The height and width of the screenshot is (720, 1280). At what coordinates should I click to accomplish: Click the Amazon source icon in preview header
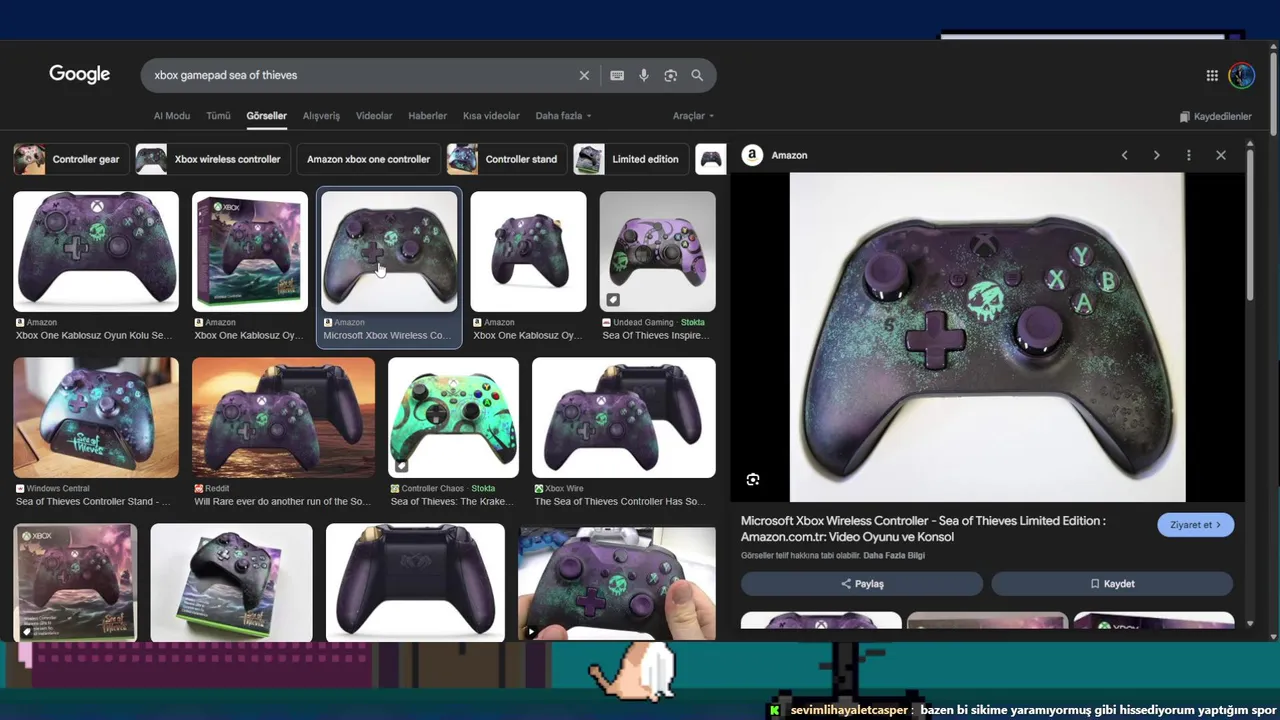pyautogui.click(x=752, y=155)
